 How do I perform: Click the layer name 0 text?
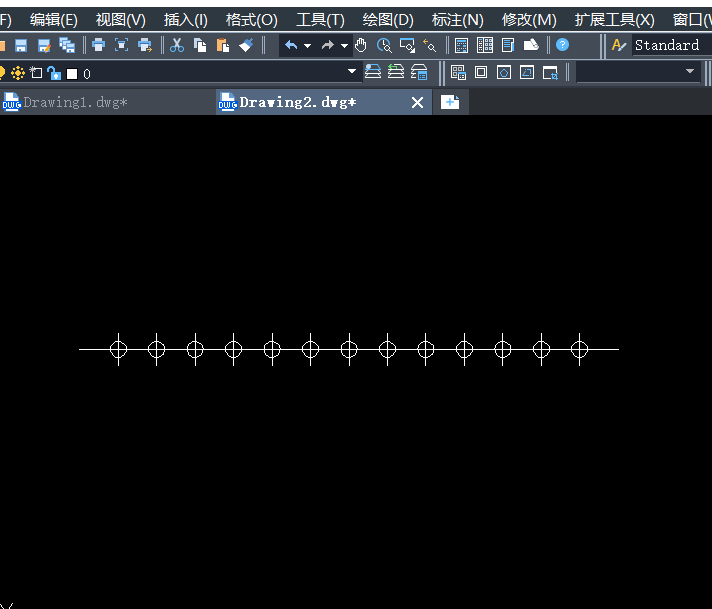point(87,74)
